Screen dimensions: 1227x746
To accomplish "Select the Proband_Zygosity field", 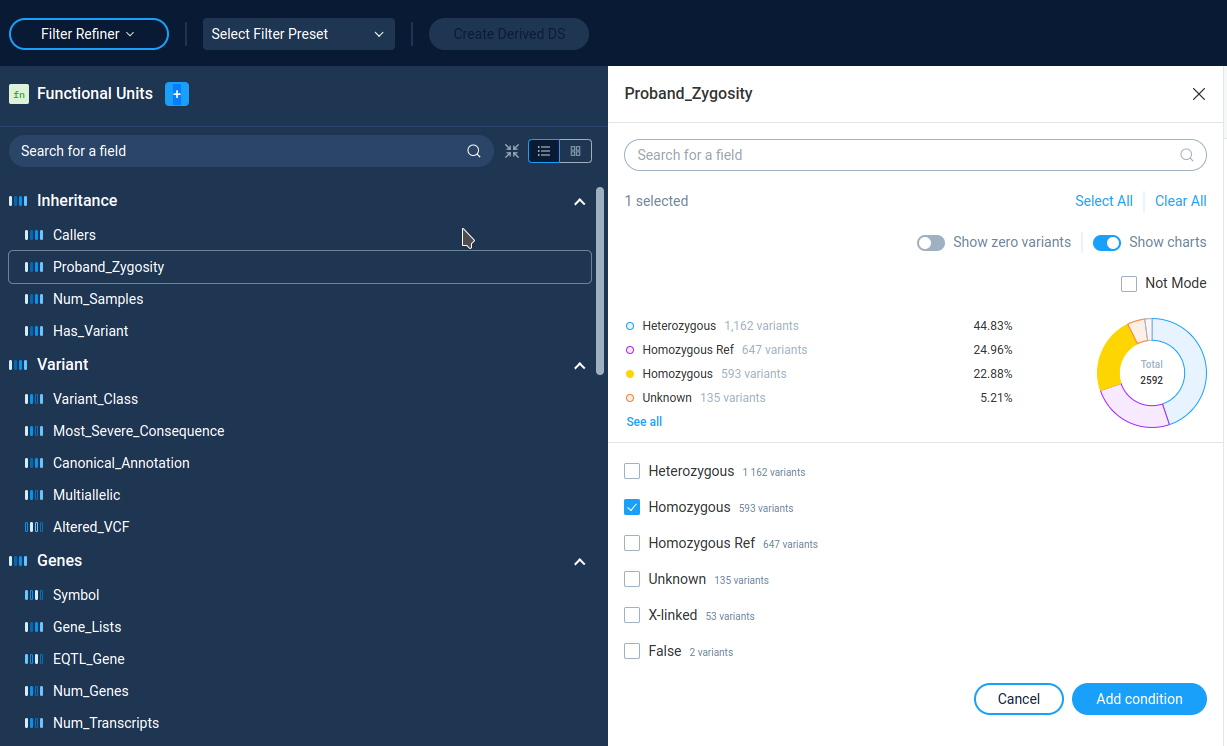I will (x=300, y=267).
